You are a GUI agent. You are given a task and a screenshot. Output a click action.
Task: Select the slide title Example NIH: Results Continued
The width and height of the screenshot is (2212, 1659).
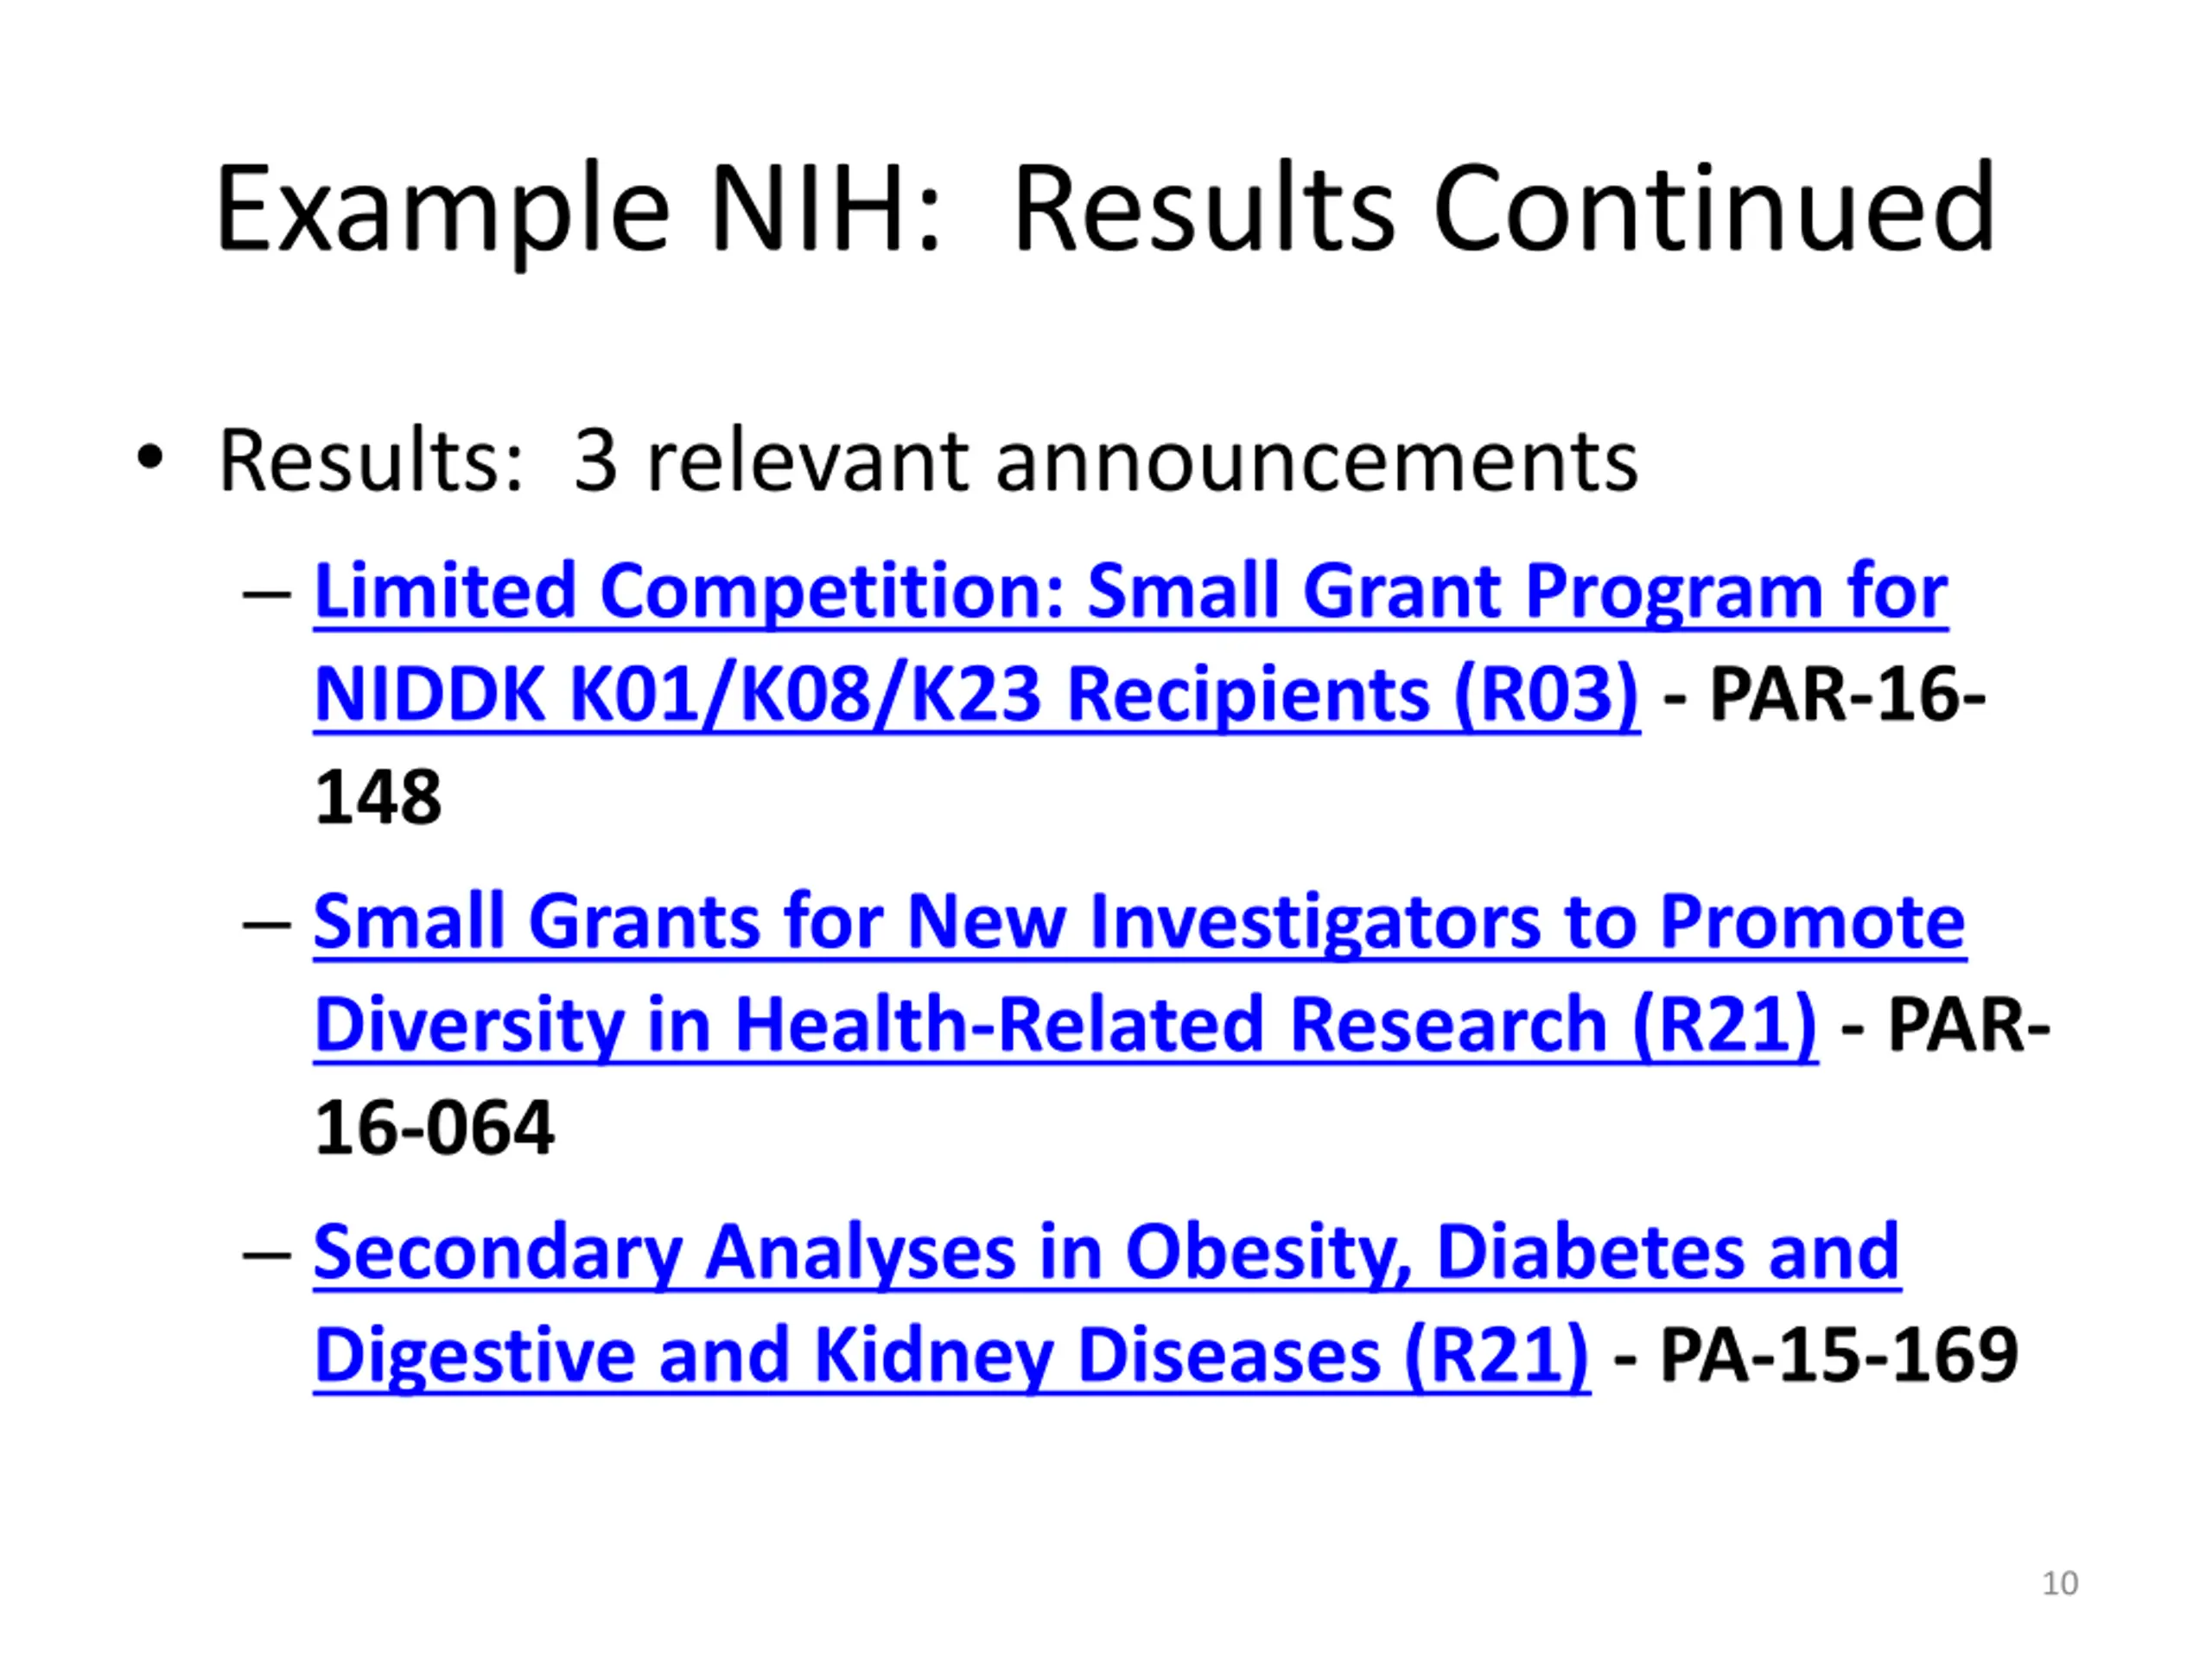[1105, 211]
